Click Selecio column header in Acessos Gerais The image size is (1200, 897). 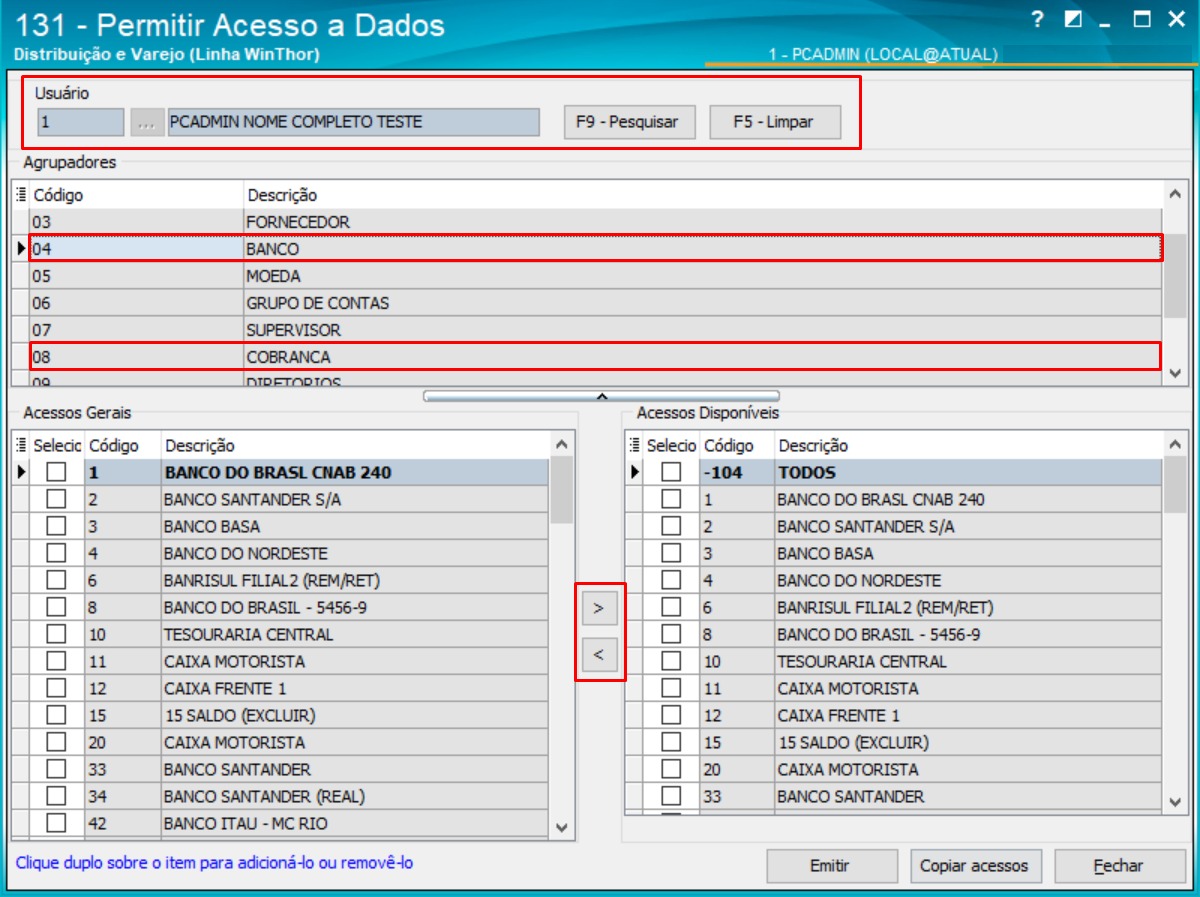(x=57, y=445)
